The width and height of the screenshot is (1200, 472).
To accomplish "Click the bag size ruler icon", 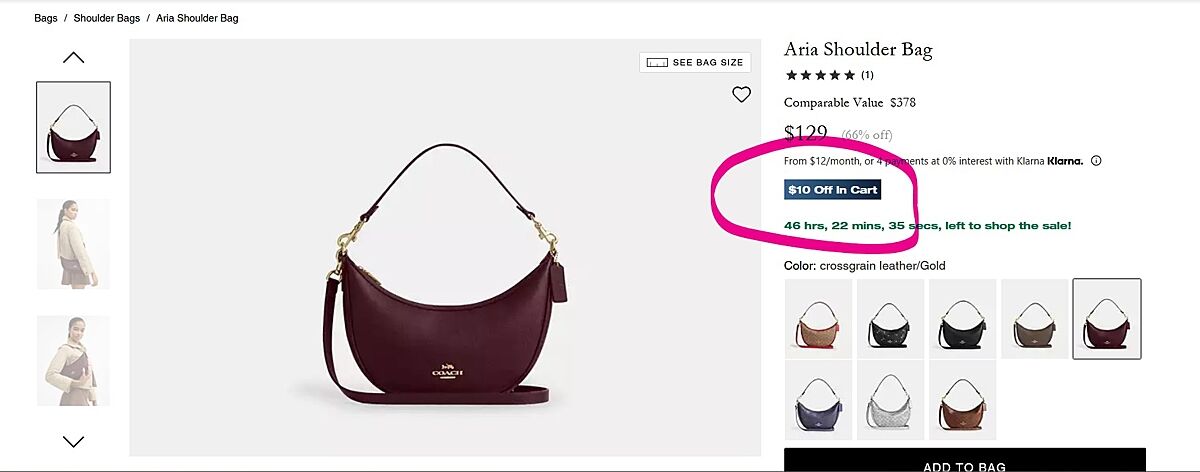I will pos(657,62).
